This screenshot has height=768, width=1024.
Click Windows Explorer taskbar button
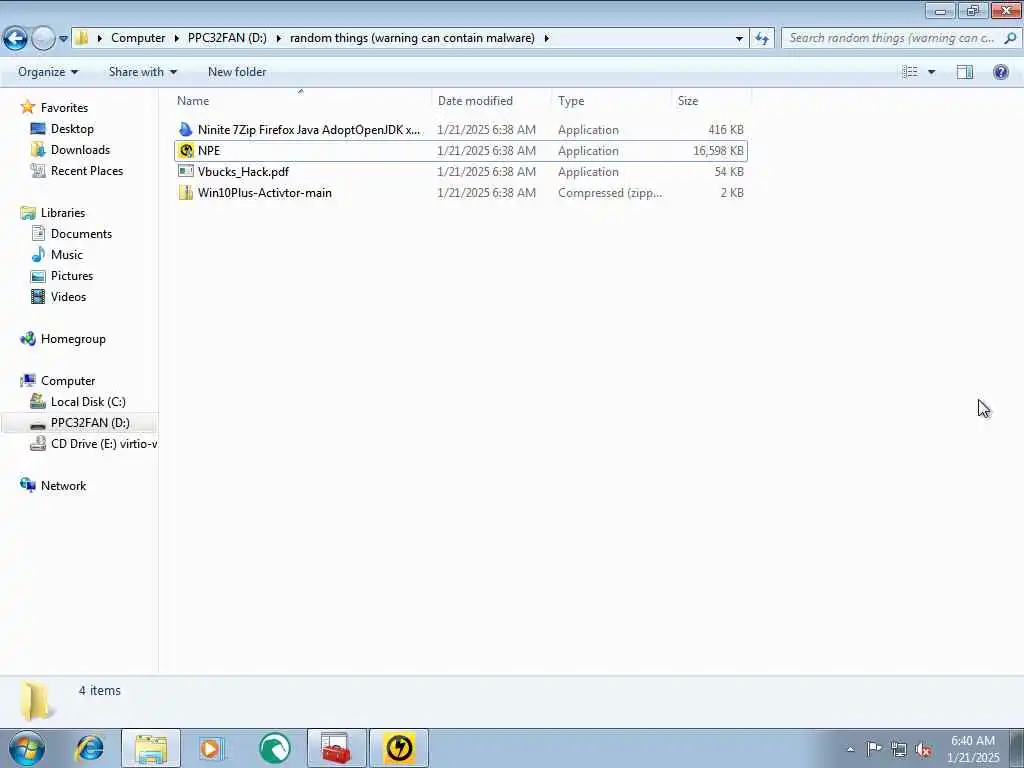pyautogui.click(x=151, y=748)
